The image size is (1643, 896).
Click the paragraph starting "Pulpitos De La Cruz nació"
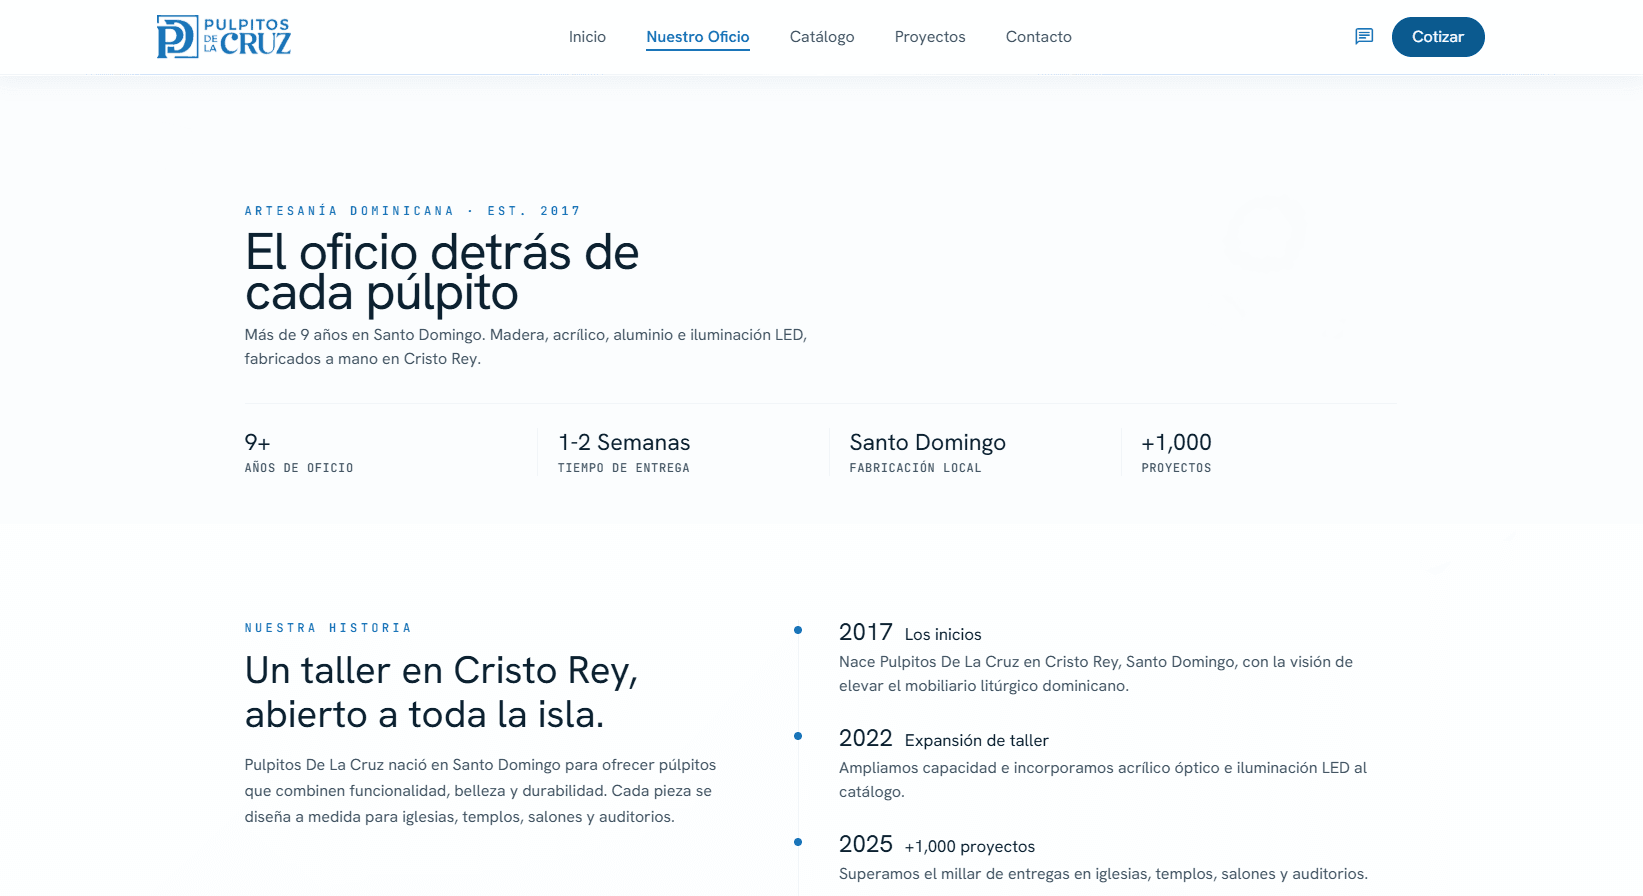(481, 791)
